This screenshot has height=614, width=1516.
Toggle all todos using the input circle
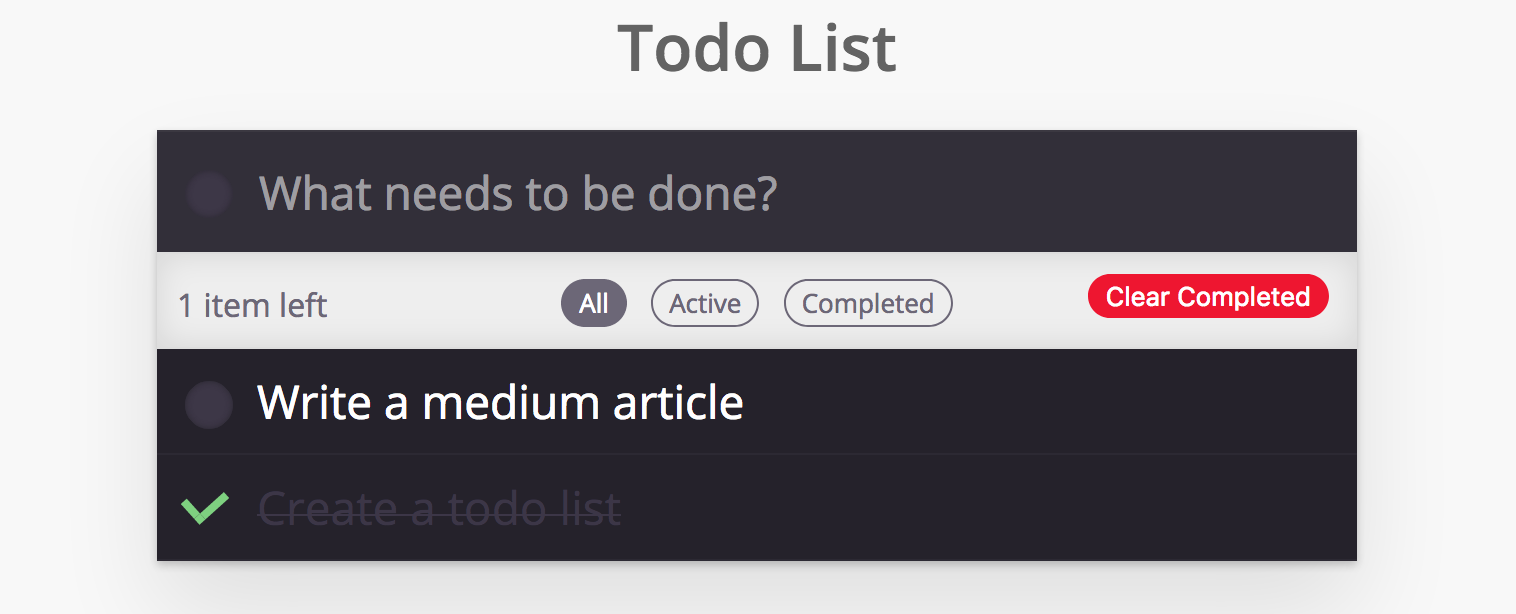tap(209, 193)
